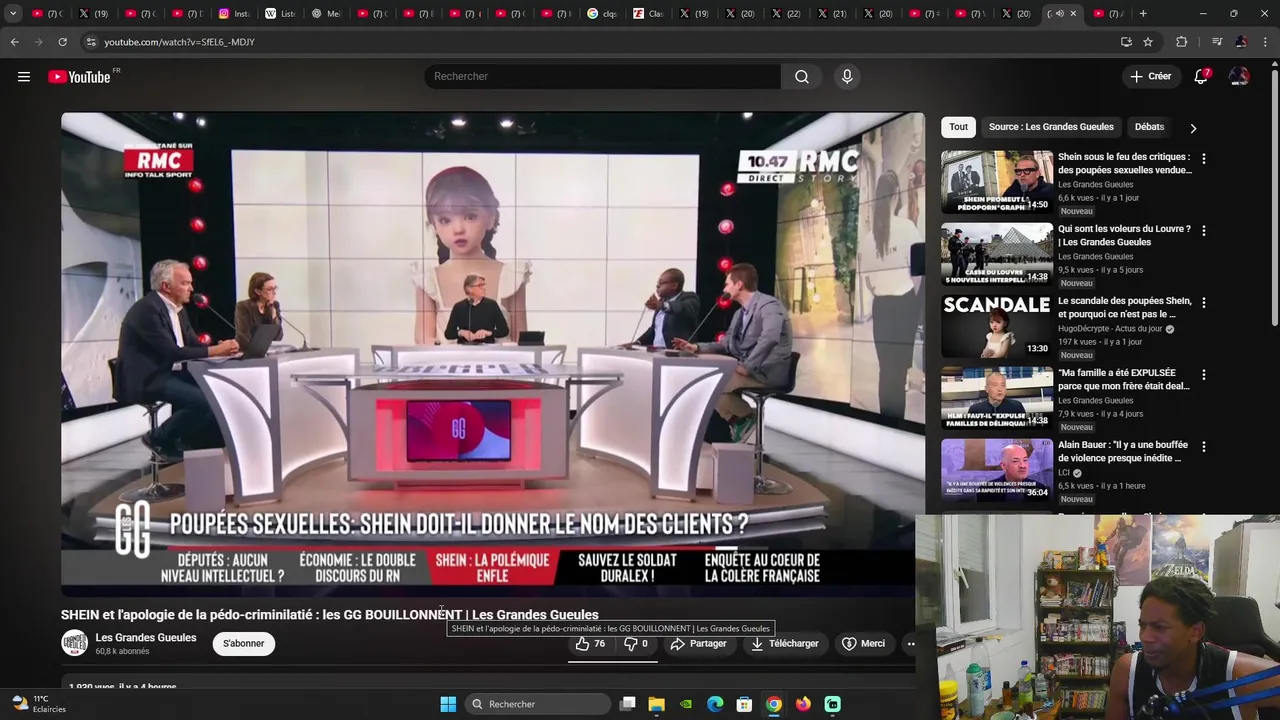Viewport: 1280px width, 720px height.
Task: Open the Chrome extensions puzzle icon
Action: [x=1181, y=42]
